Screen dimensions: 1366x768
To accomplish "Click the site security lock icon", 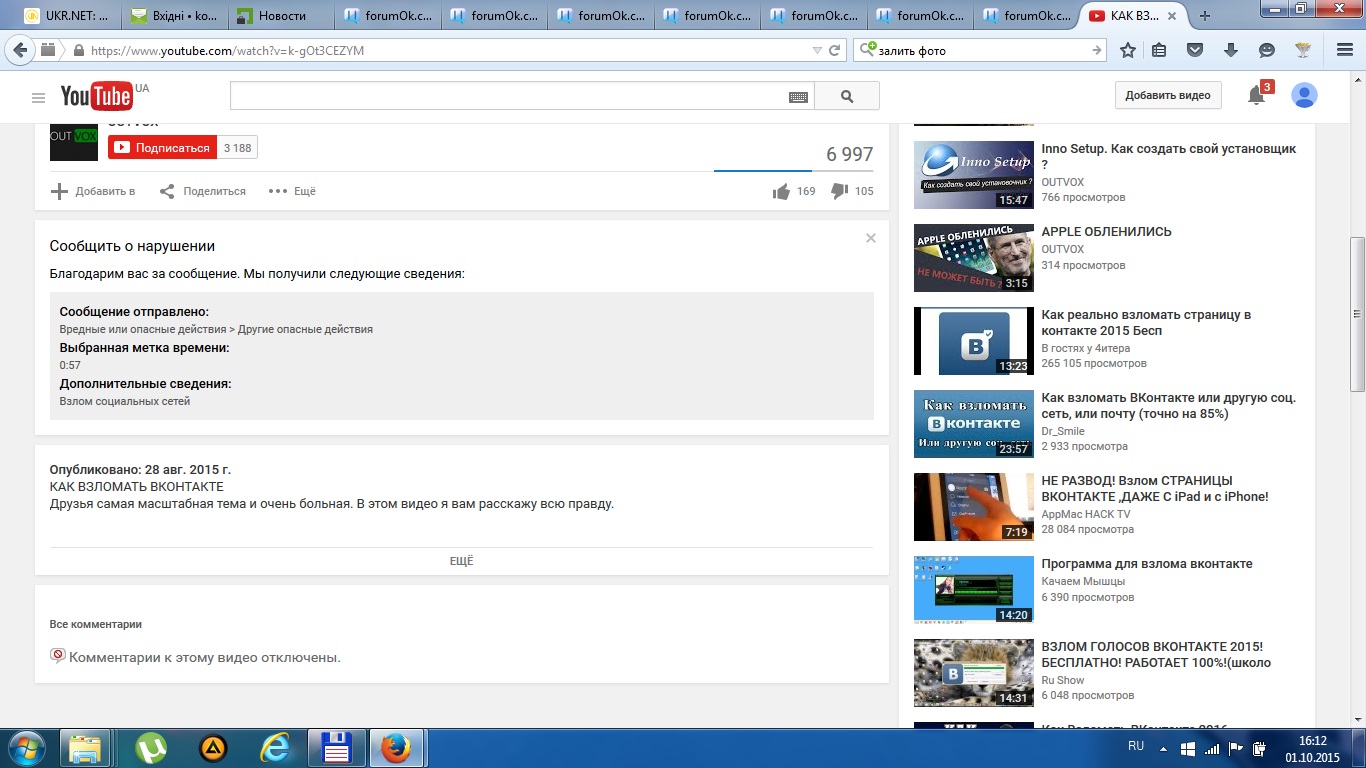I will 78,50.
